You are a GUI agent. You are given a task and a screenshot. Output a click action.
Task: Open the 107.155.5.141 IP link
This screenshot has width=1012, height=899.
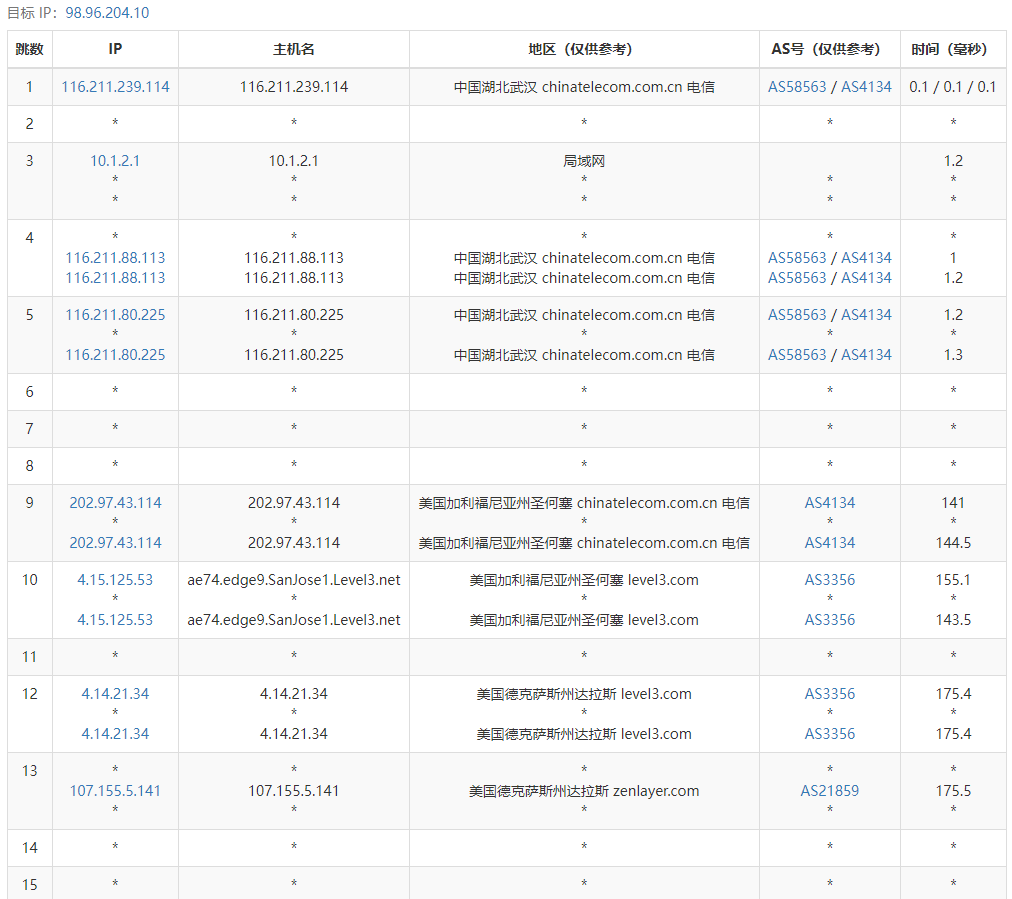point(115,791)
